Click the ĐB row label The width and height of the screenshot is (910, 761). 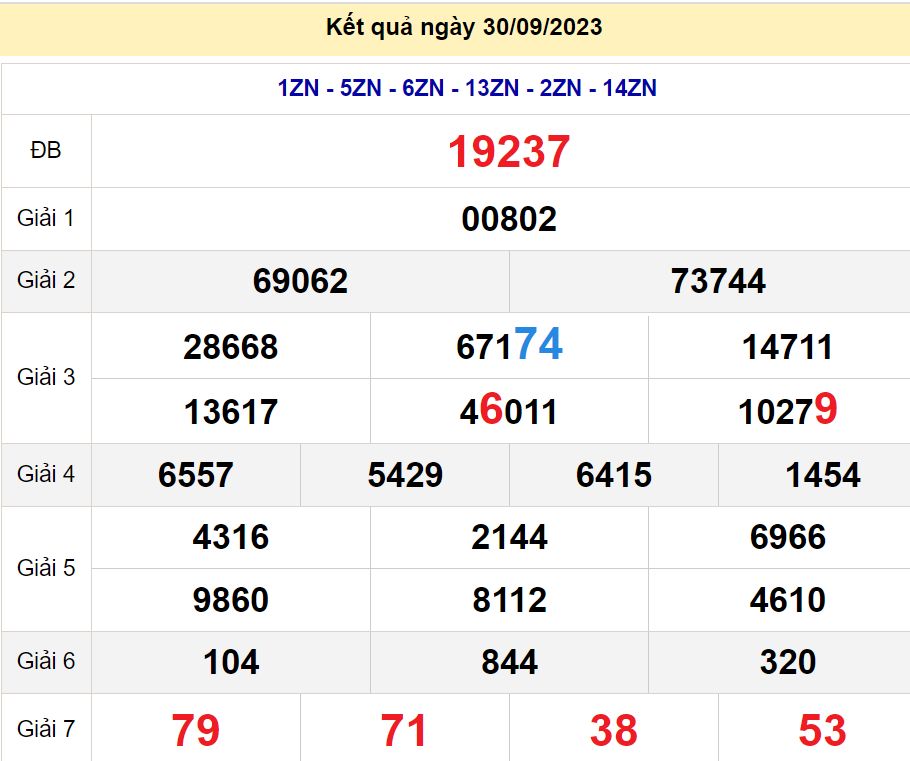[46, 151]
